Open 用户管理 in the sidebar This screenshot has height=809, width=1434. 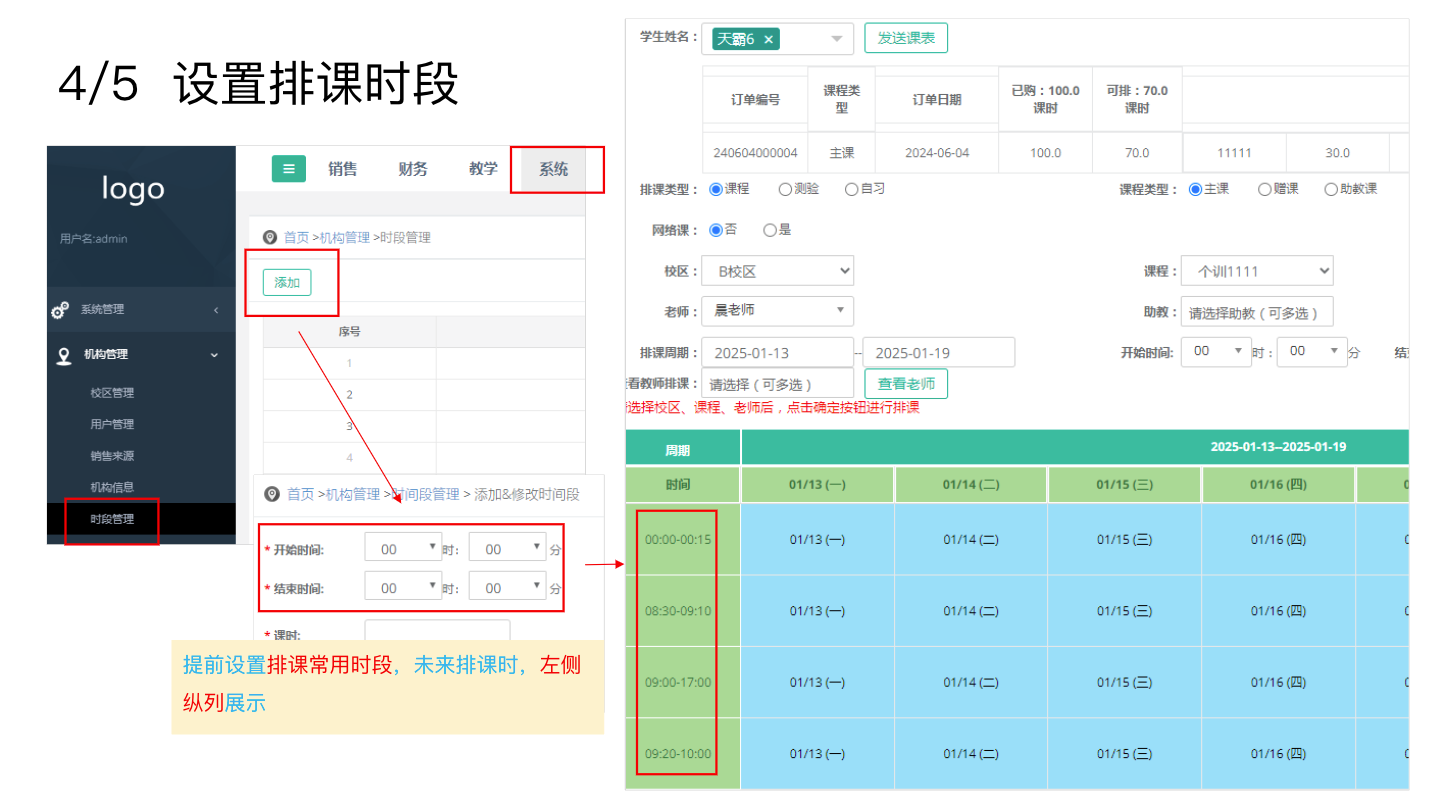112,424
